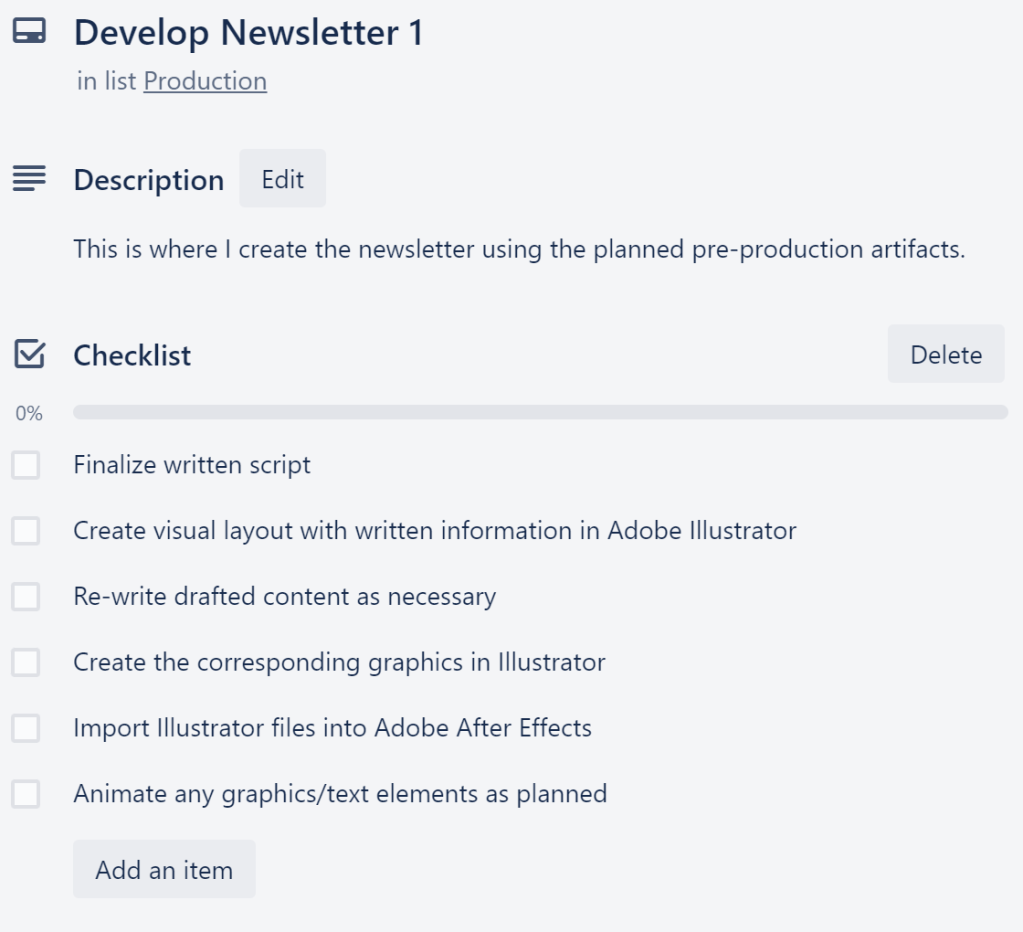Toggle Import Illustrator files checkbox
Screen dimensions: 1023x932
coord(26,728)
